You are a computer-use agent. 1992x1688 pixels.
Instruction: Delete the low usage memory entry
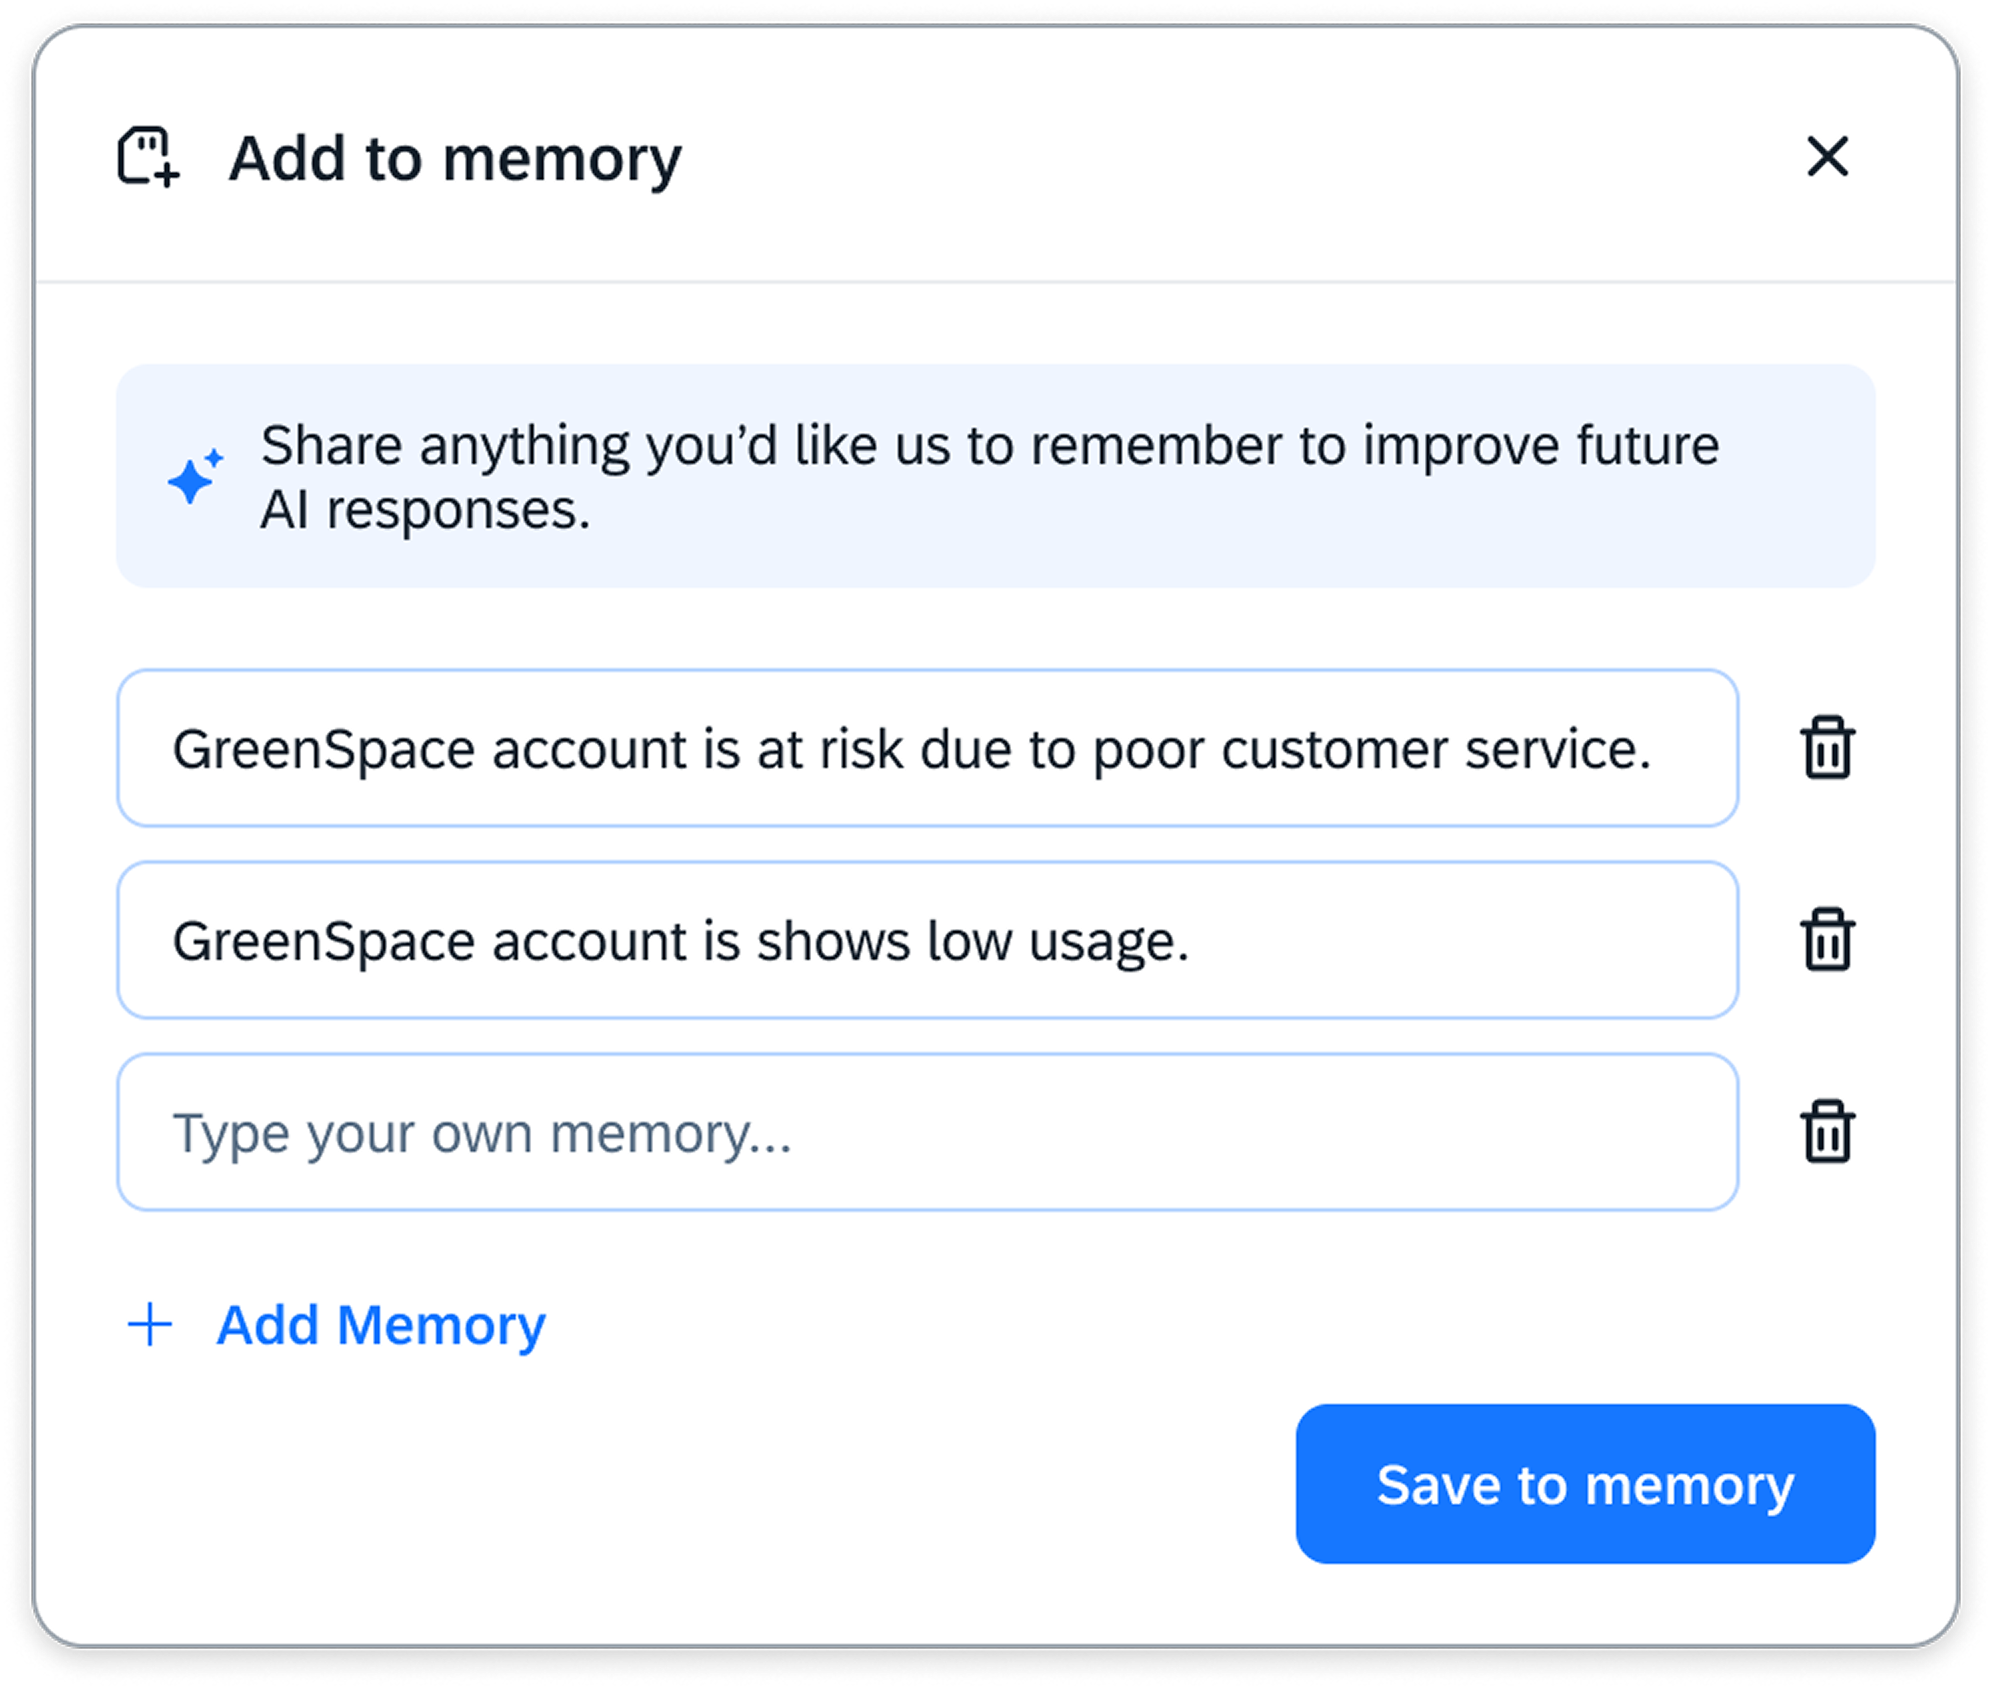click(x=1827, y=939)
